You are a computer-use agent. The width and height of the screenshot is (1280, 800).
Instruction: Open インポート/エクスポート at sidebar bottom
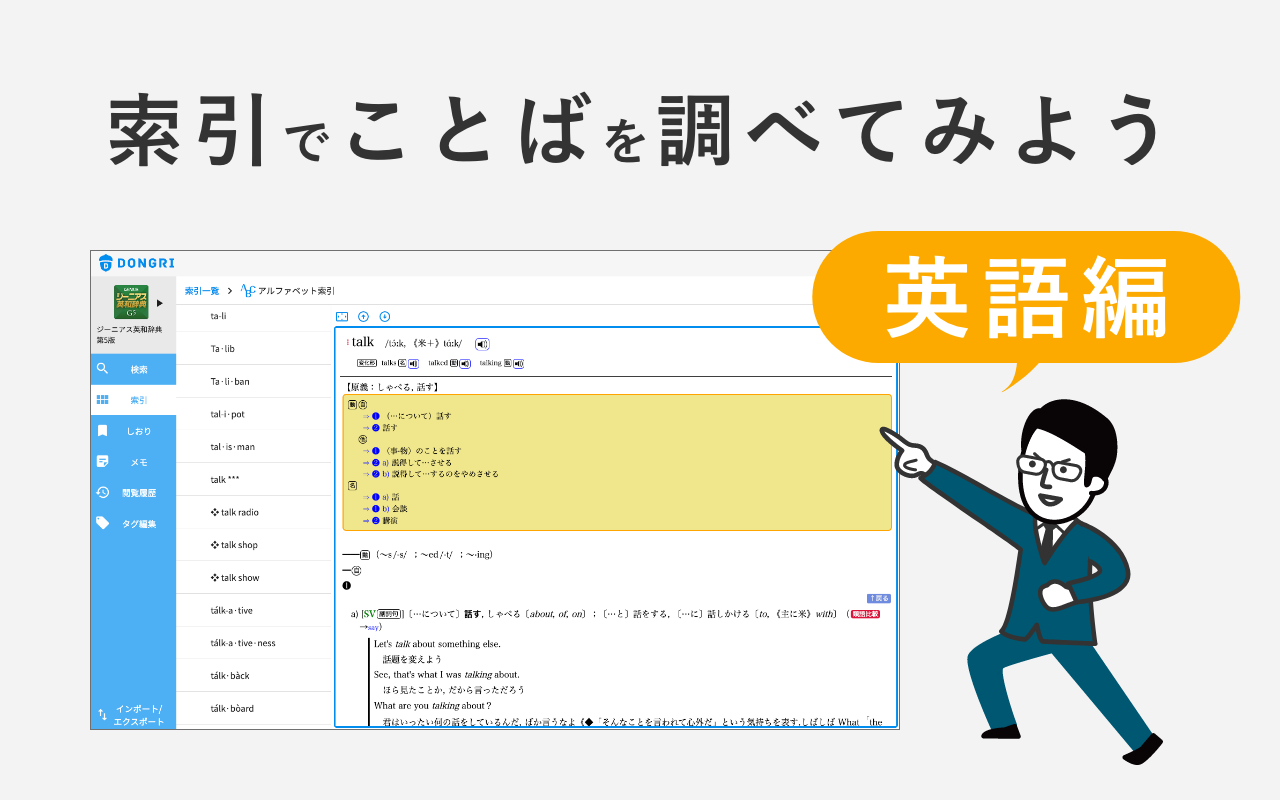coord(133,715)
